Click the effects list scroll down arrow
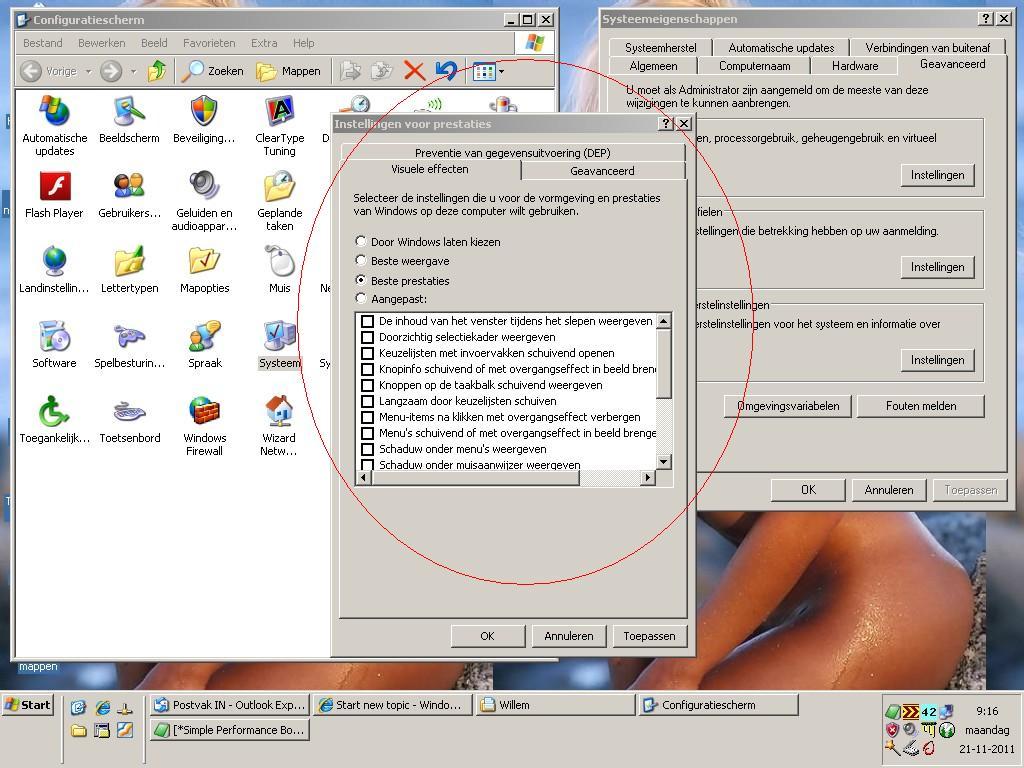The height and width of the screenshot is (768, 1024). click(x=663, y=461)
